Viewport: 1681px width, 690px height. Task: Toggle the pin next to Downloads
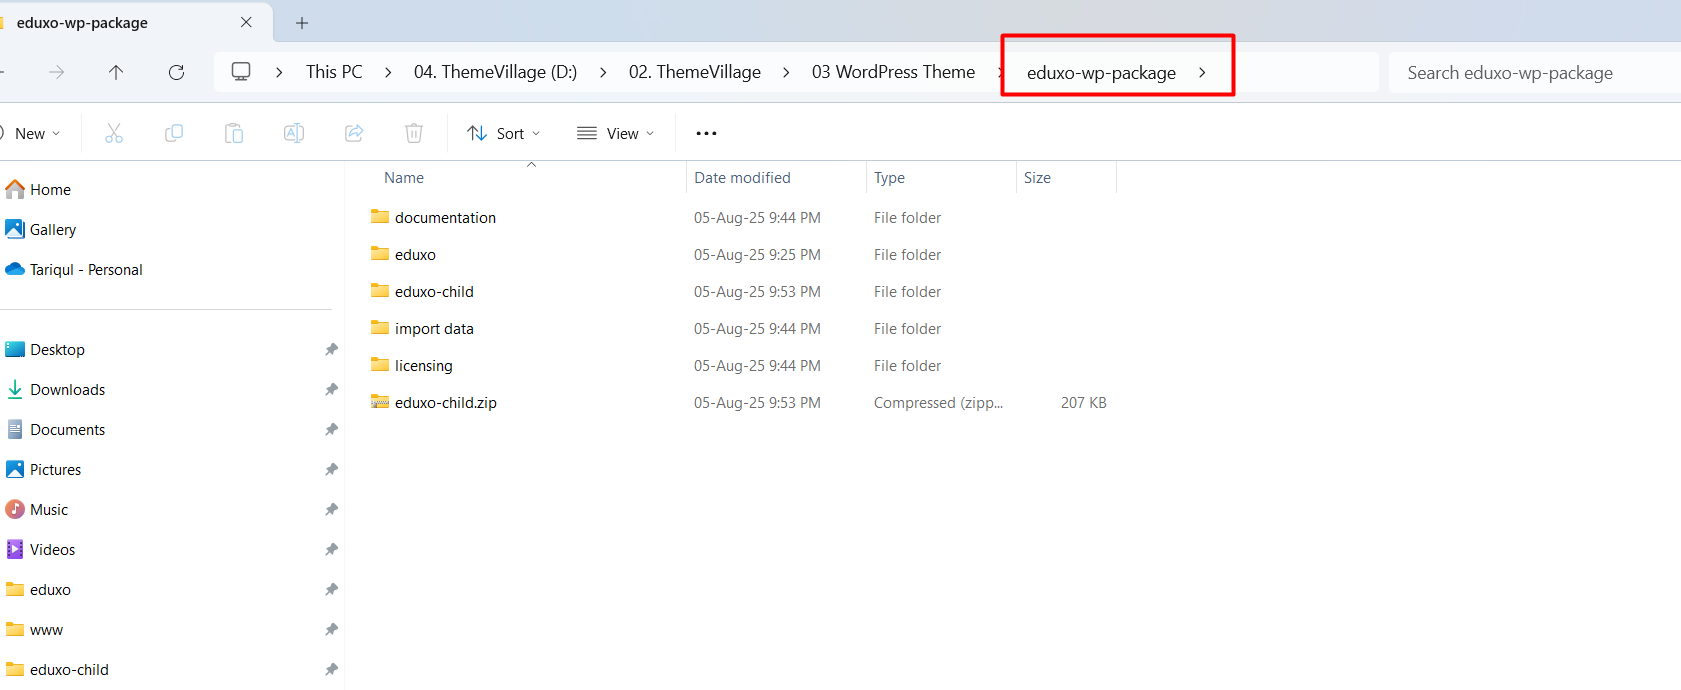click(x=331, y=390)
